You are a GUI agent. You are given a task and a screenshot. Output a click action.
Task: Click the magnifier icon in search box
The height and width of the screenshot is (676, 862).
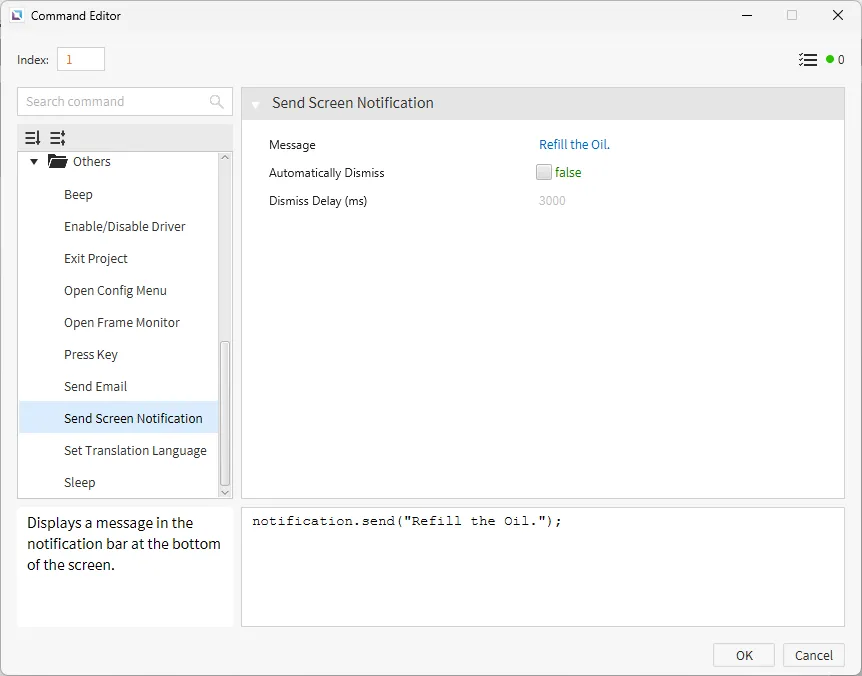[x=217, y=102]
